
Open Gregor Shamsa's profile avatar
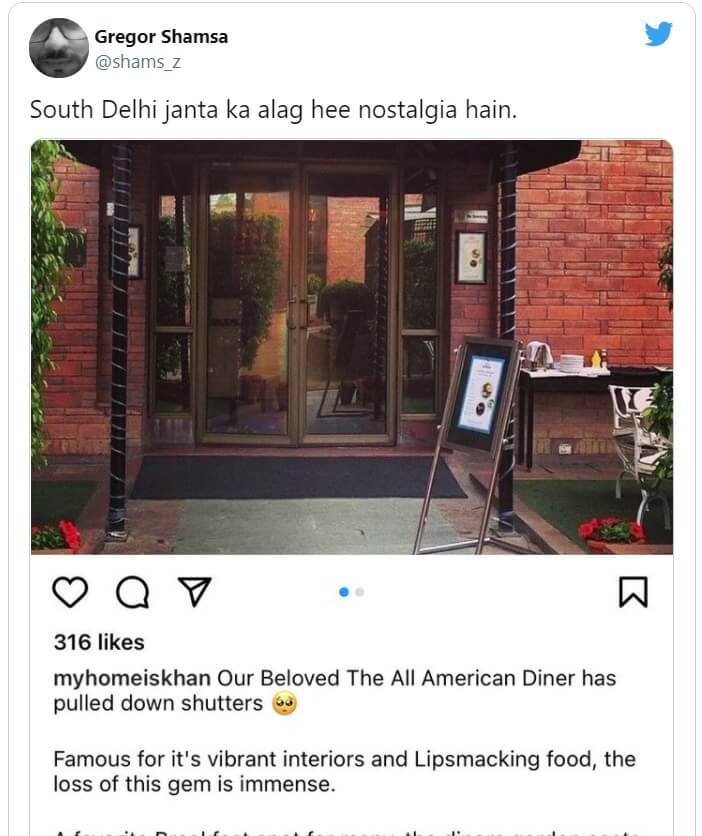pos(59,48)
